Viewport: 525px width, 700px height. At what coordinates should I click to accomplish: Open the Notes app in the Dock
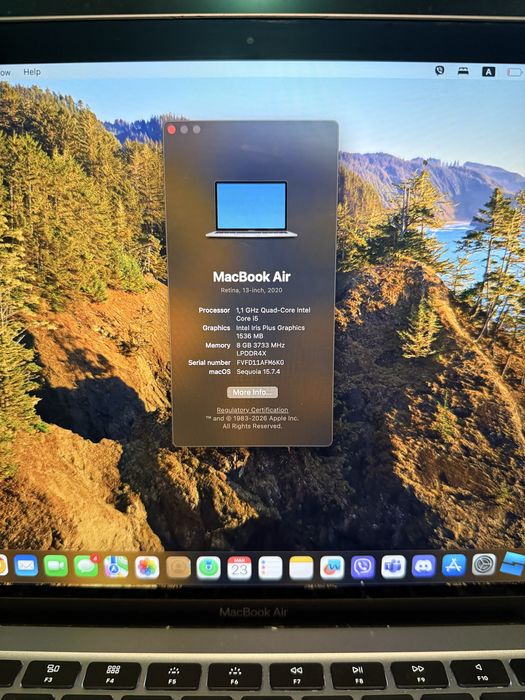tap(301, 568)
